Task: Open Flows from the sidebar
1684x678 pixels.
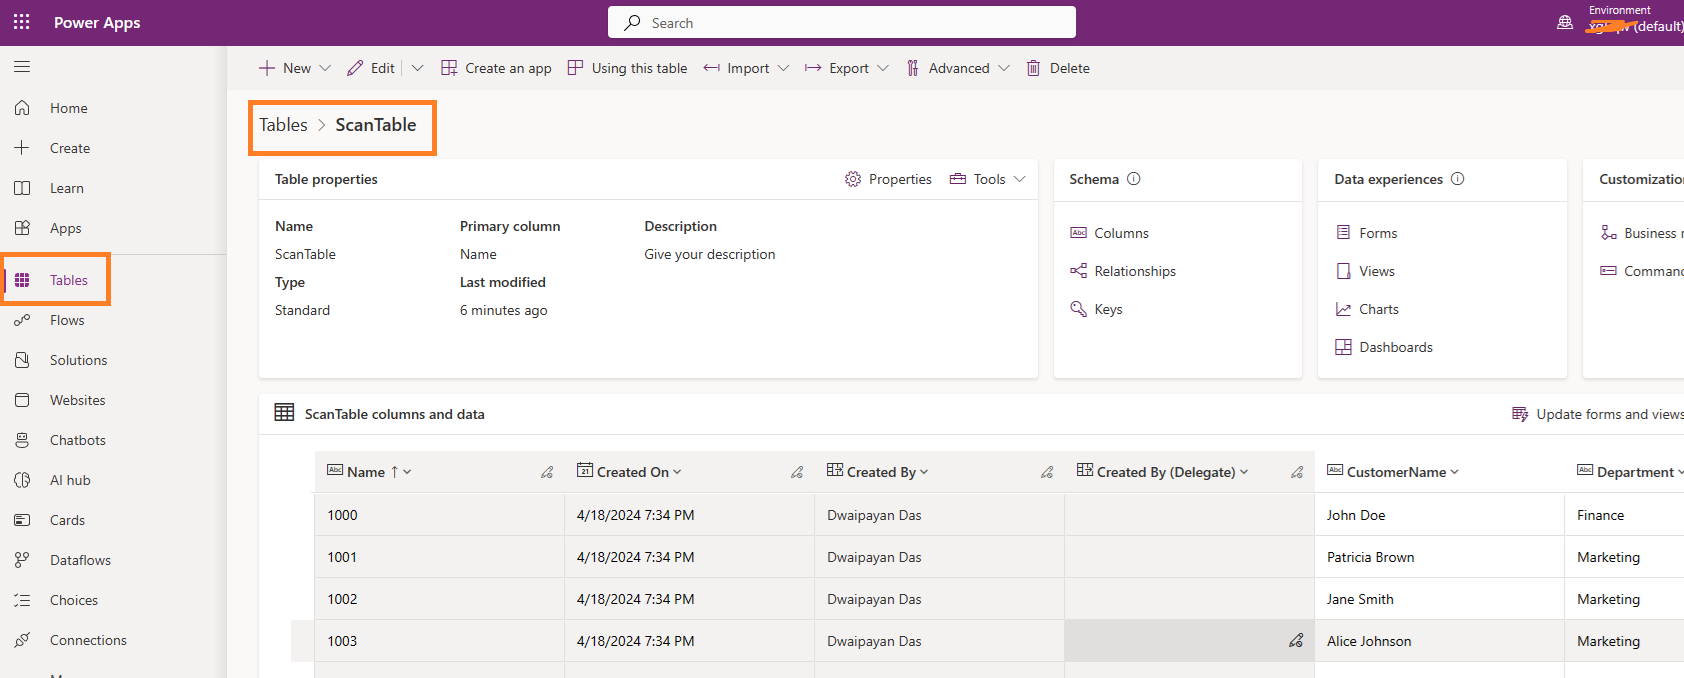Action: [x=67, y=320]
